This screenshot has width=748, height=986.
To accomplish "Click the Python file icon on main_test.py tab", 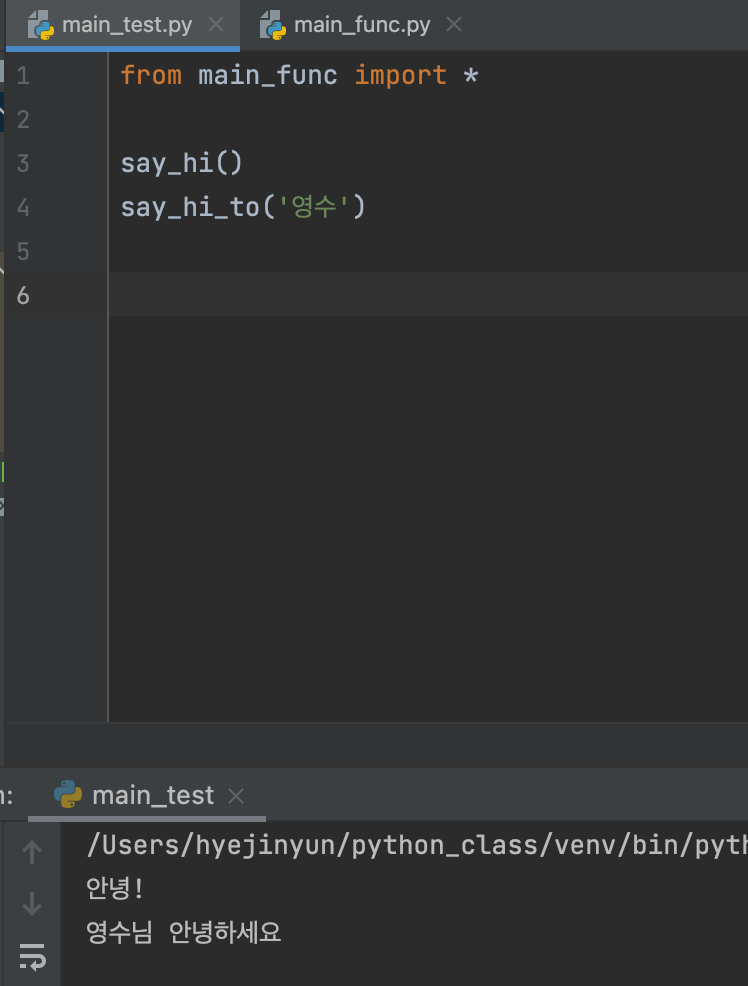I will pyautogui.click(x=41, y=25).
